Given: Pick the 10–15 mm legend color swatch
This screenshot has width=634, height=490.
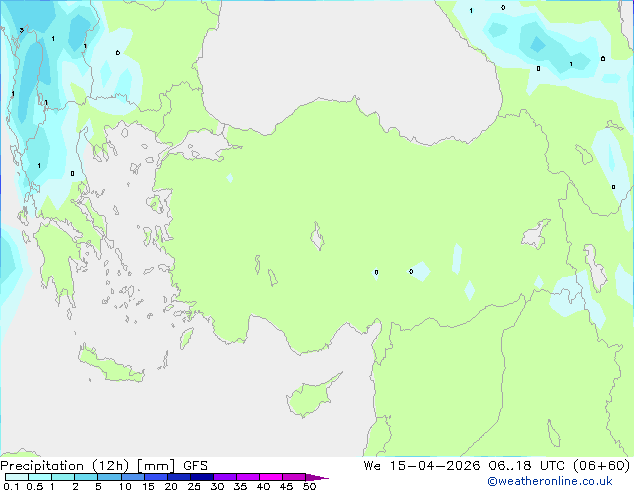Looking at the screenshot, I should (x=133, y=477).
